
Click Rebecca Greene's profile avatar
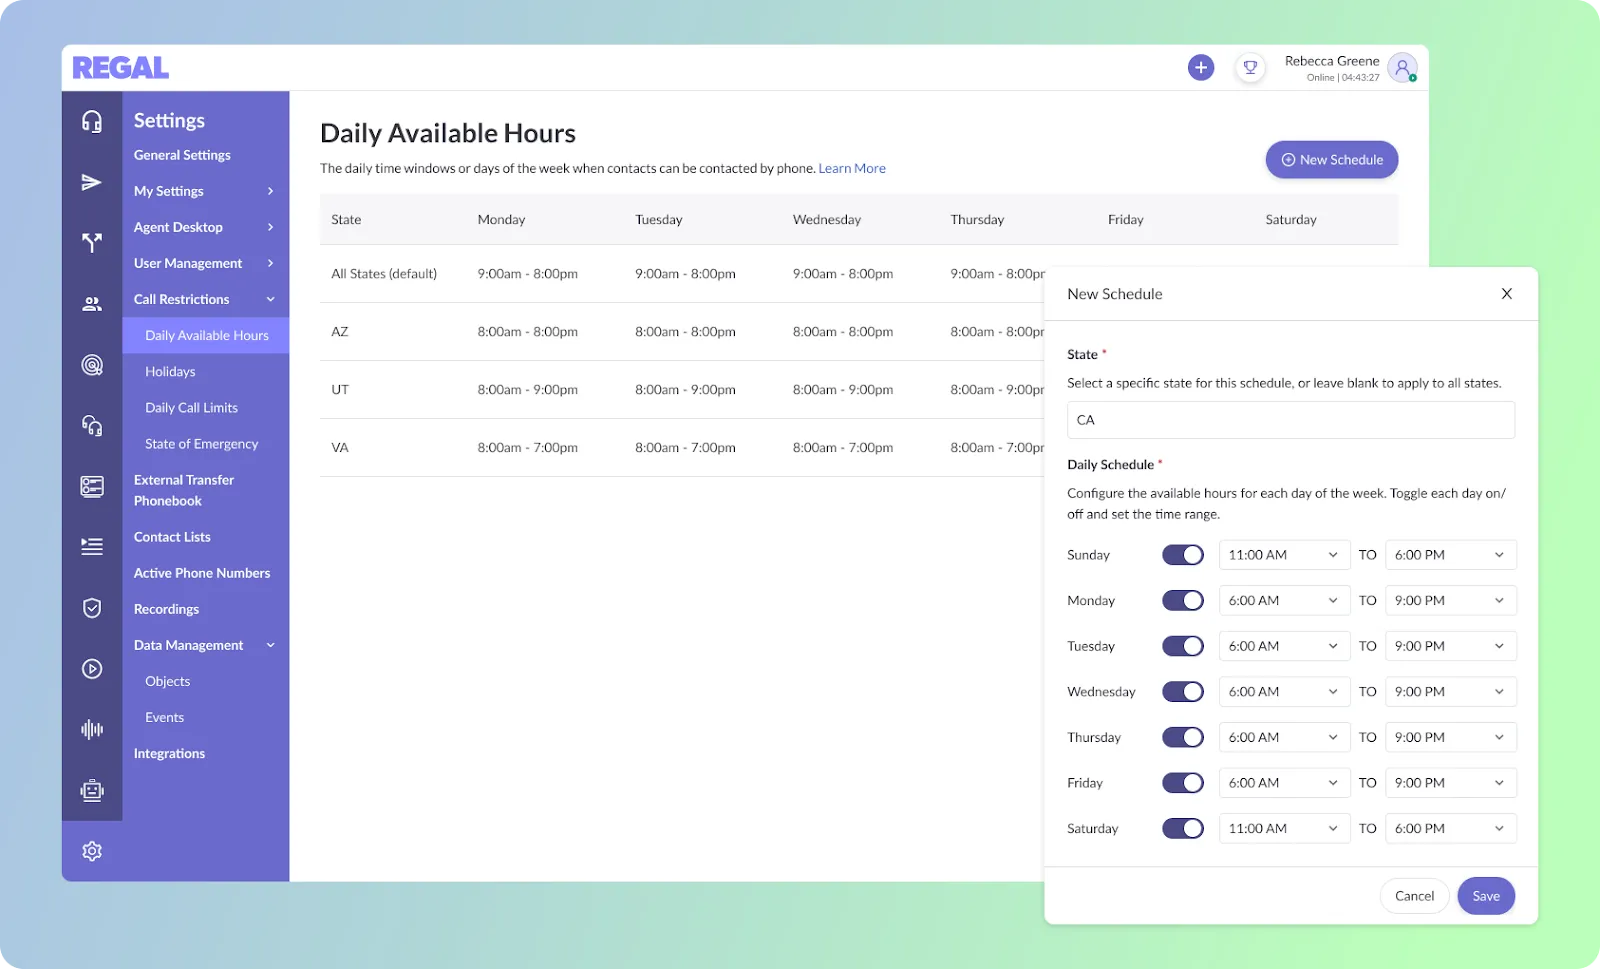tap(1403, 68)
